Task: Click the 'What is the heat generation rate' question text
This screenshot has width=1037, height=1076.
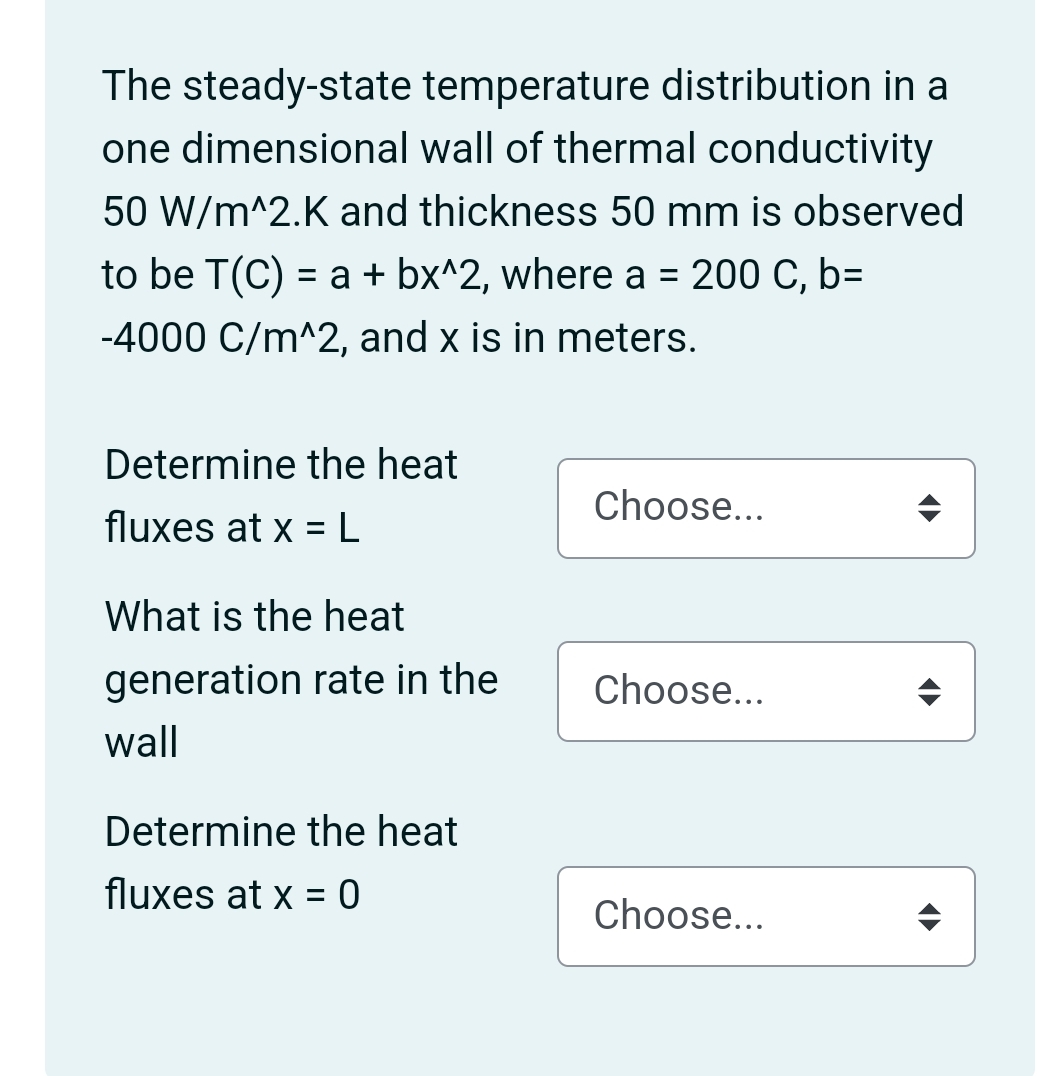Action: (301, 679)
